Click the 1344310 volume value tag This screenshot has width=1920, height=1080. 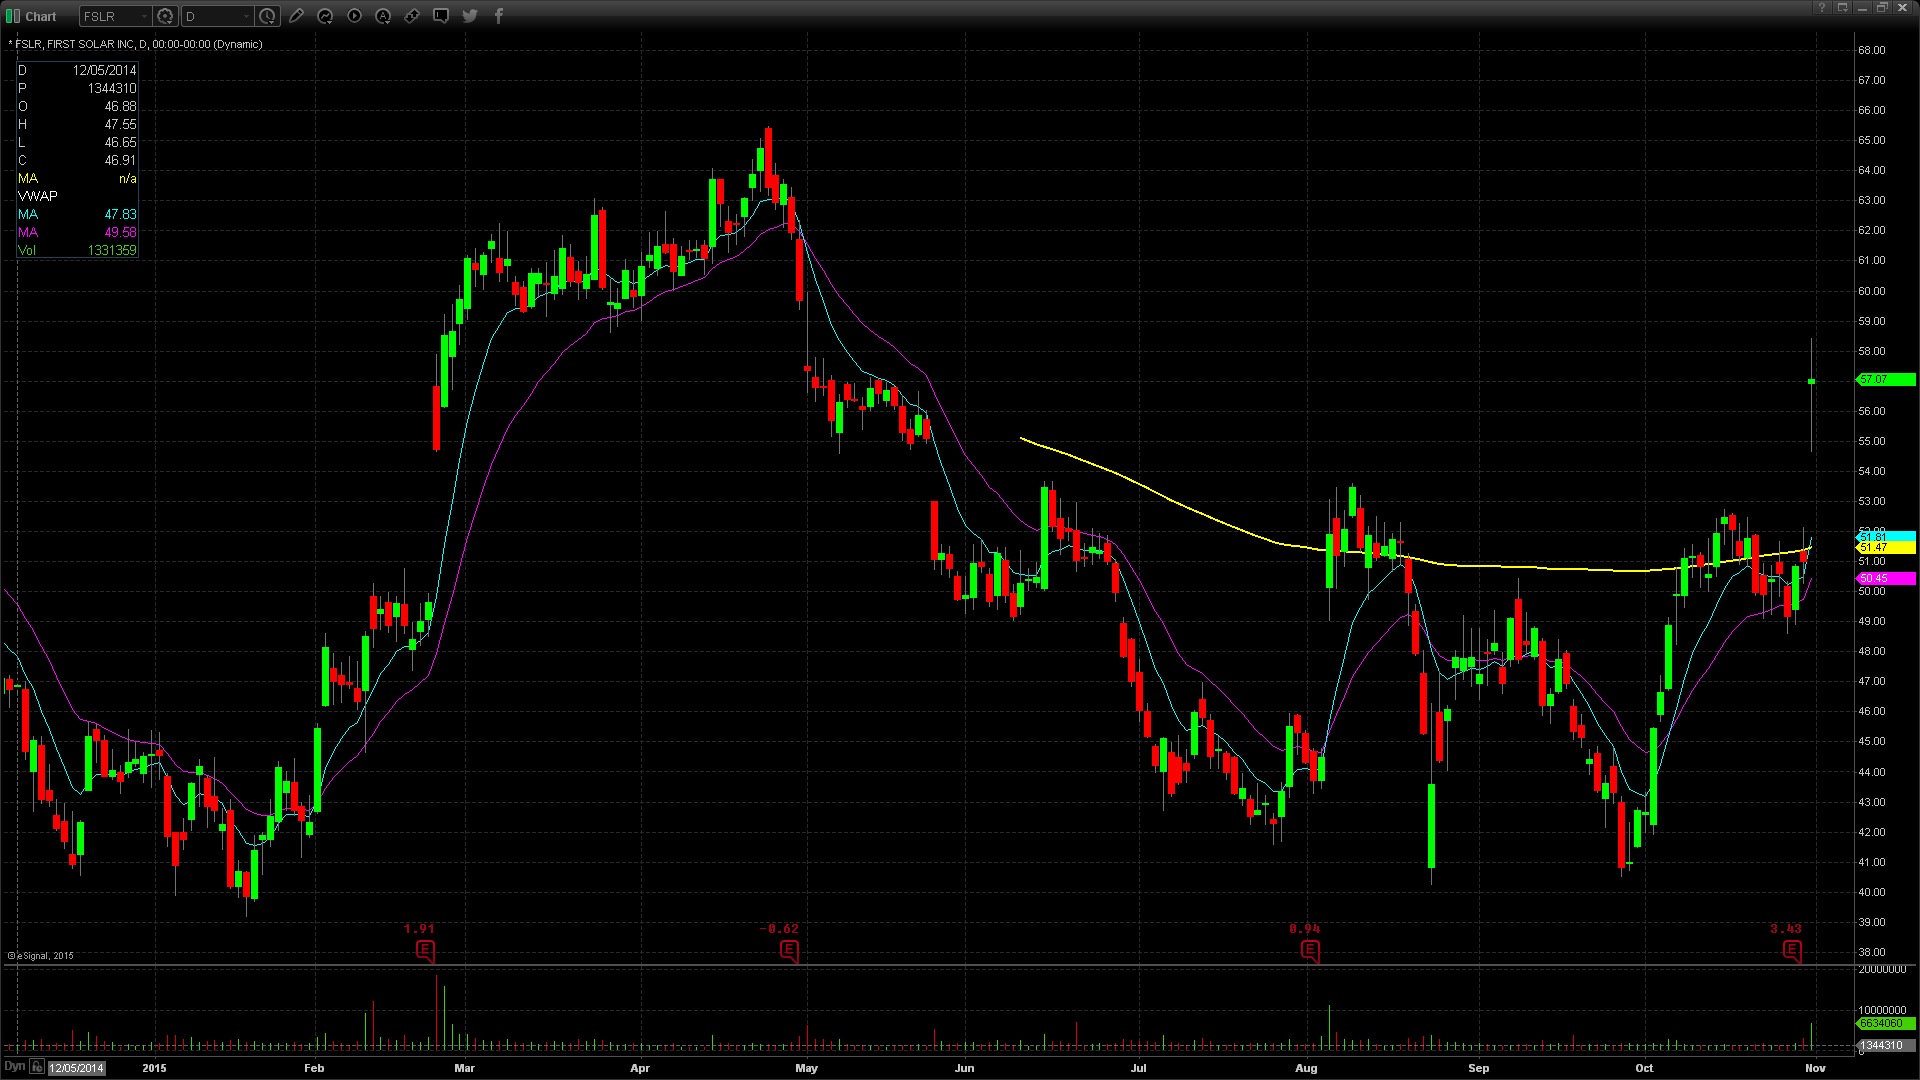click(x=1886, y=1045)
